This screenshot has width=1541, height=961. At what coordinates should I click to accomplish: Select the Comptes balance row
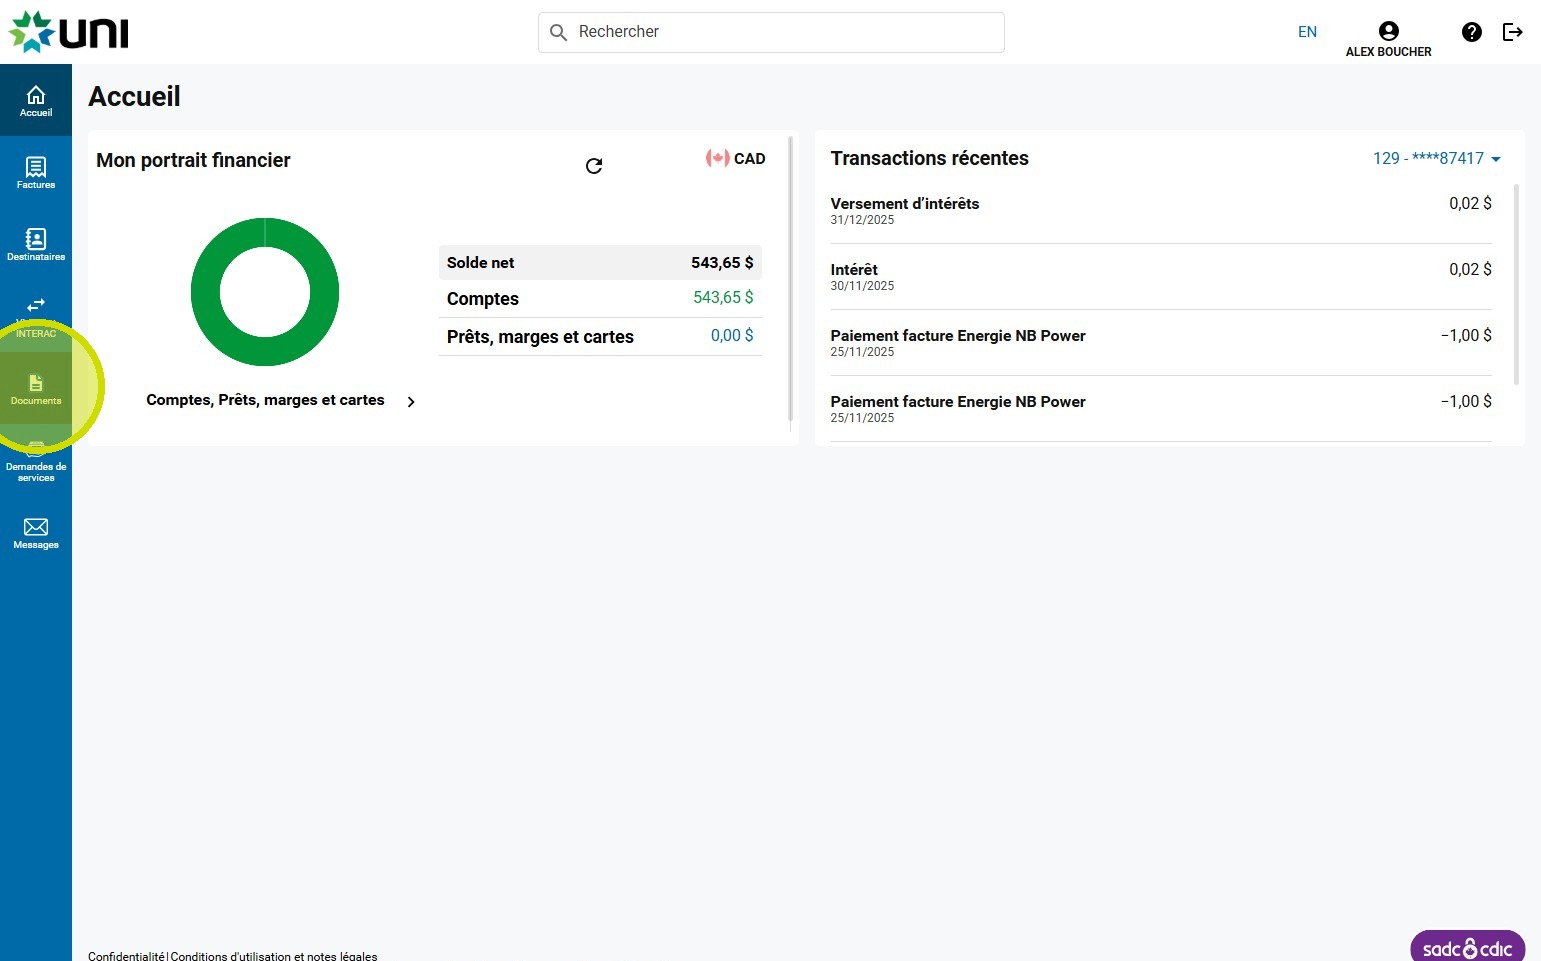point(600,298)
